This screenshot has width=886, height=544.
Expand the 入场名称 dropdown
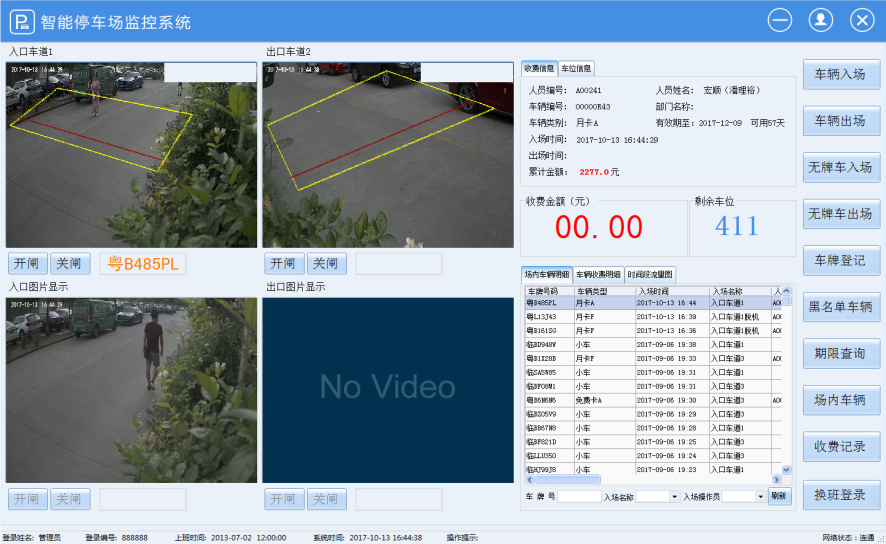[674, 496]
